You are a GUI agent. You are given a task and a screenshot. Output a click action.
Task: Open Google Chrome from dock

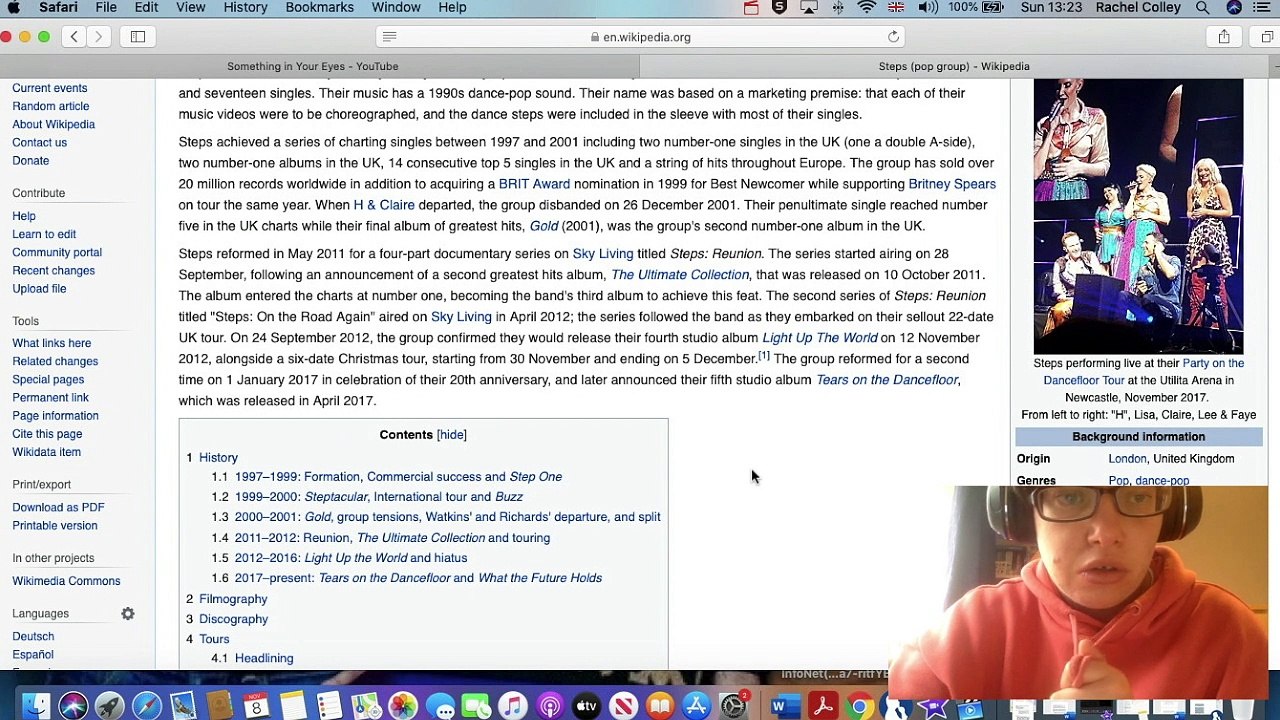[859, 706]
